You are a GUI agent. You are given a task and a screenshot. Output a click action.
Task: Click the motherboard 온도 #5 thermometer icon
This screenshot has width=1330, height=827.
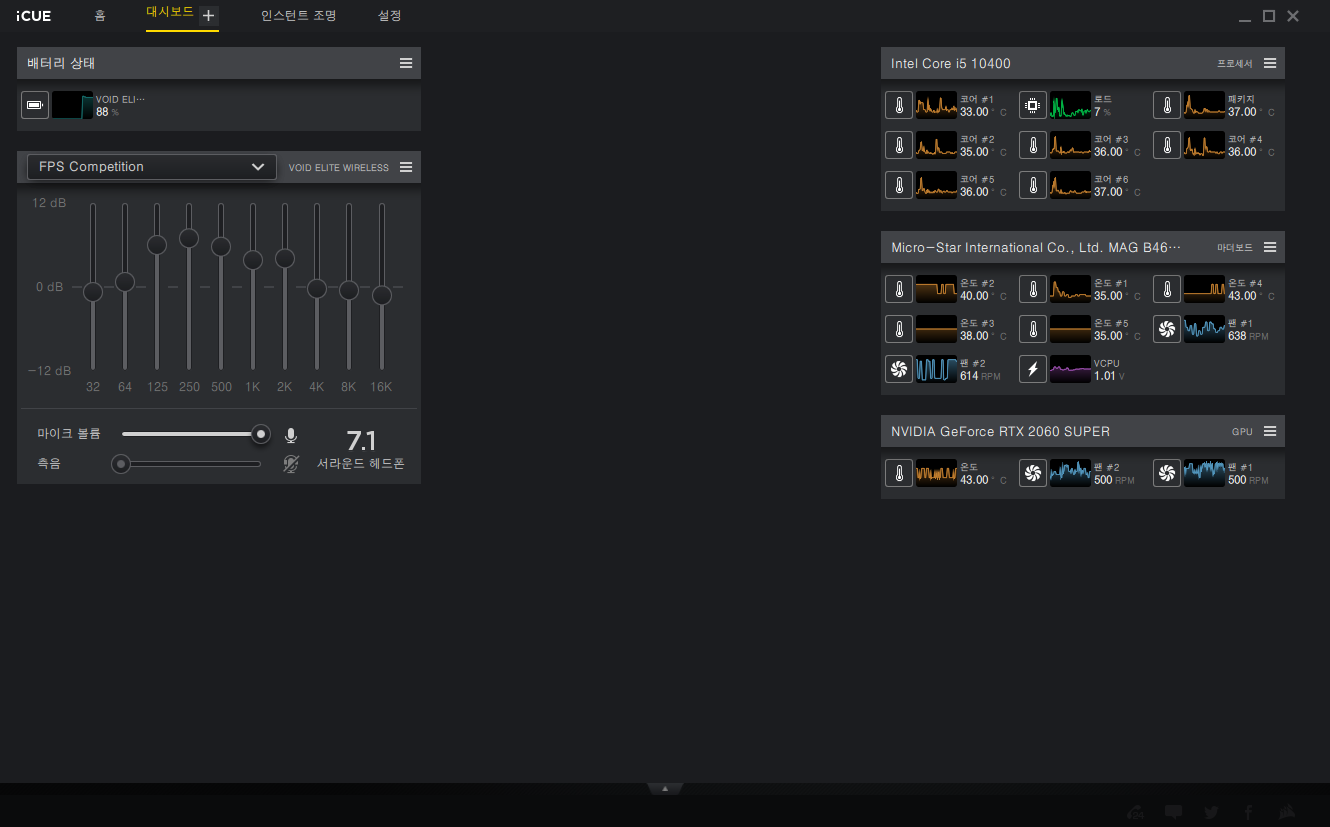tap(1033, 329)
